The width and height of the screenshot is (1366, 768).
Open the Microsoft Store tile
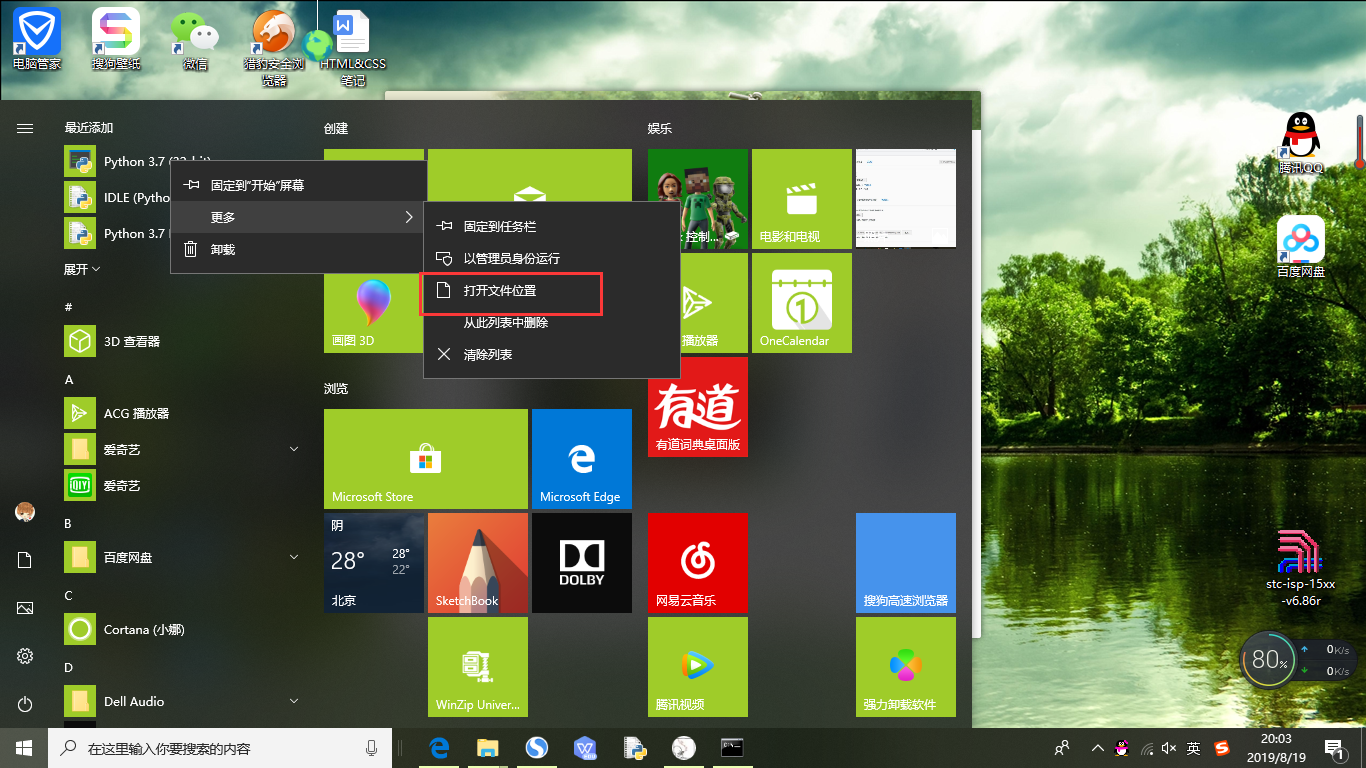tap(426, 459)
